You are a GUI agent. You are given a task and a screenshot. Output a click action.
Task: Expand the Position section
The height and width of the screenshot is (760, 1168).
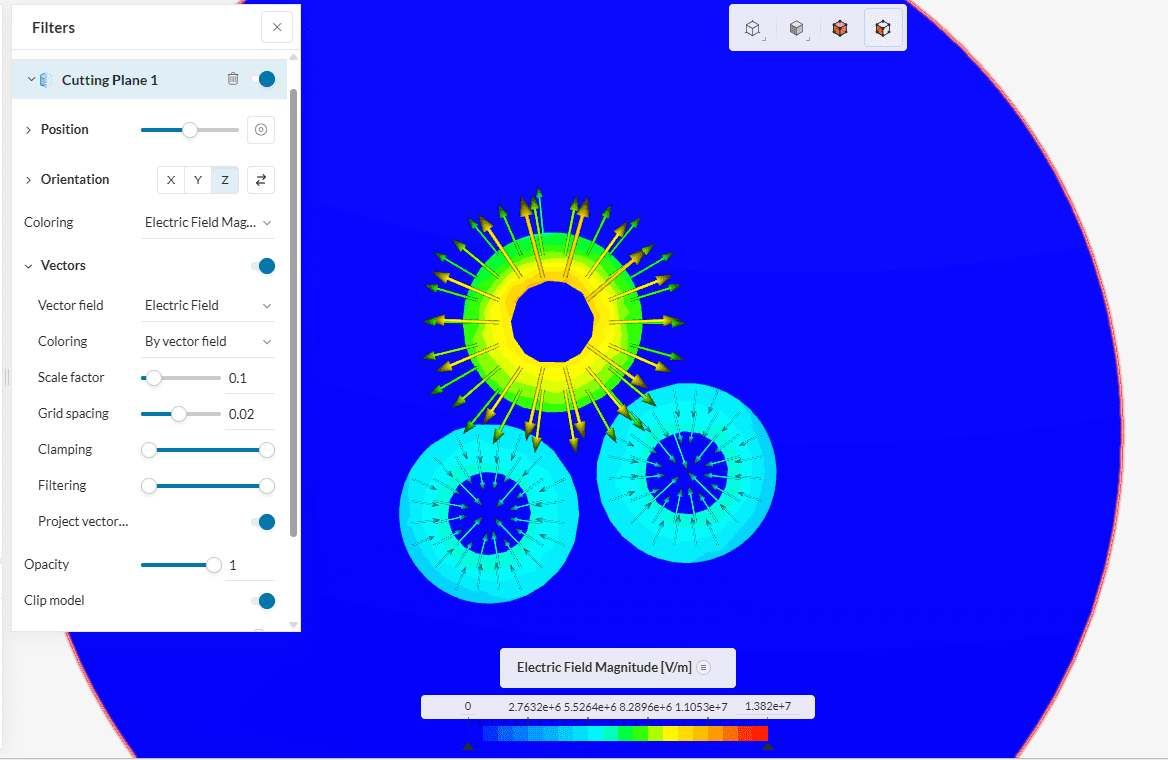tap(28, 130)
